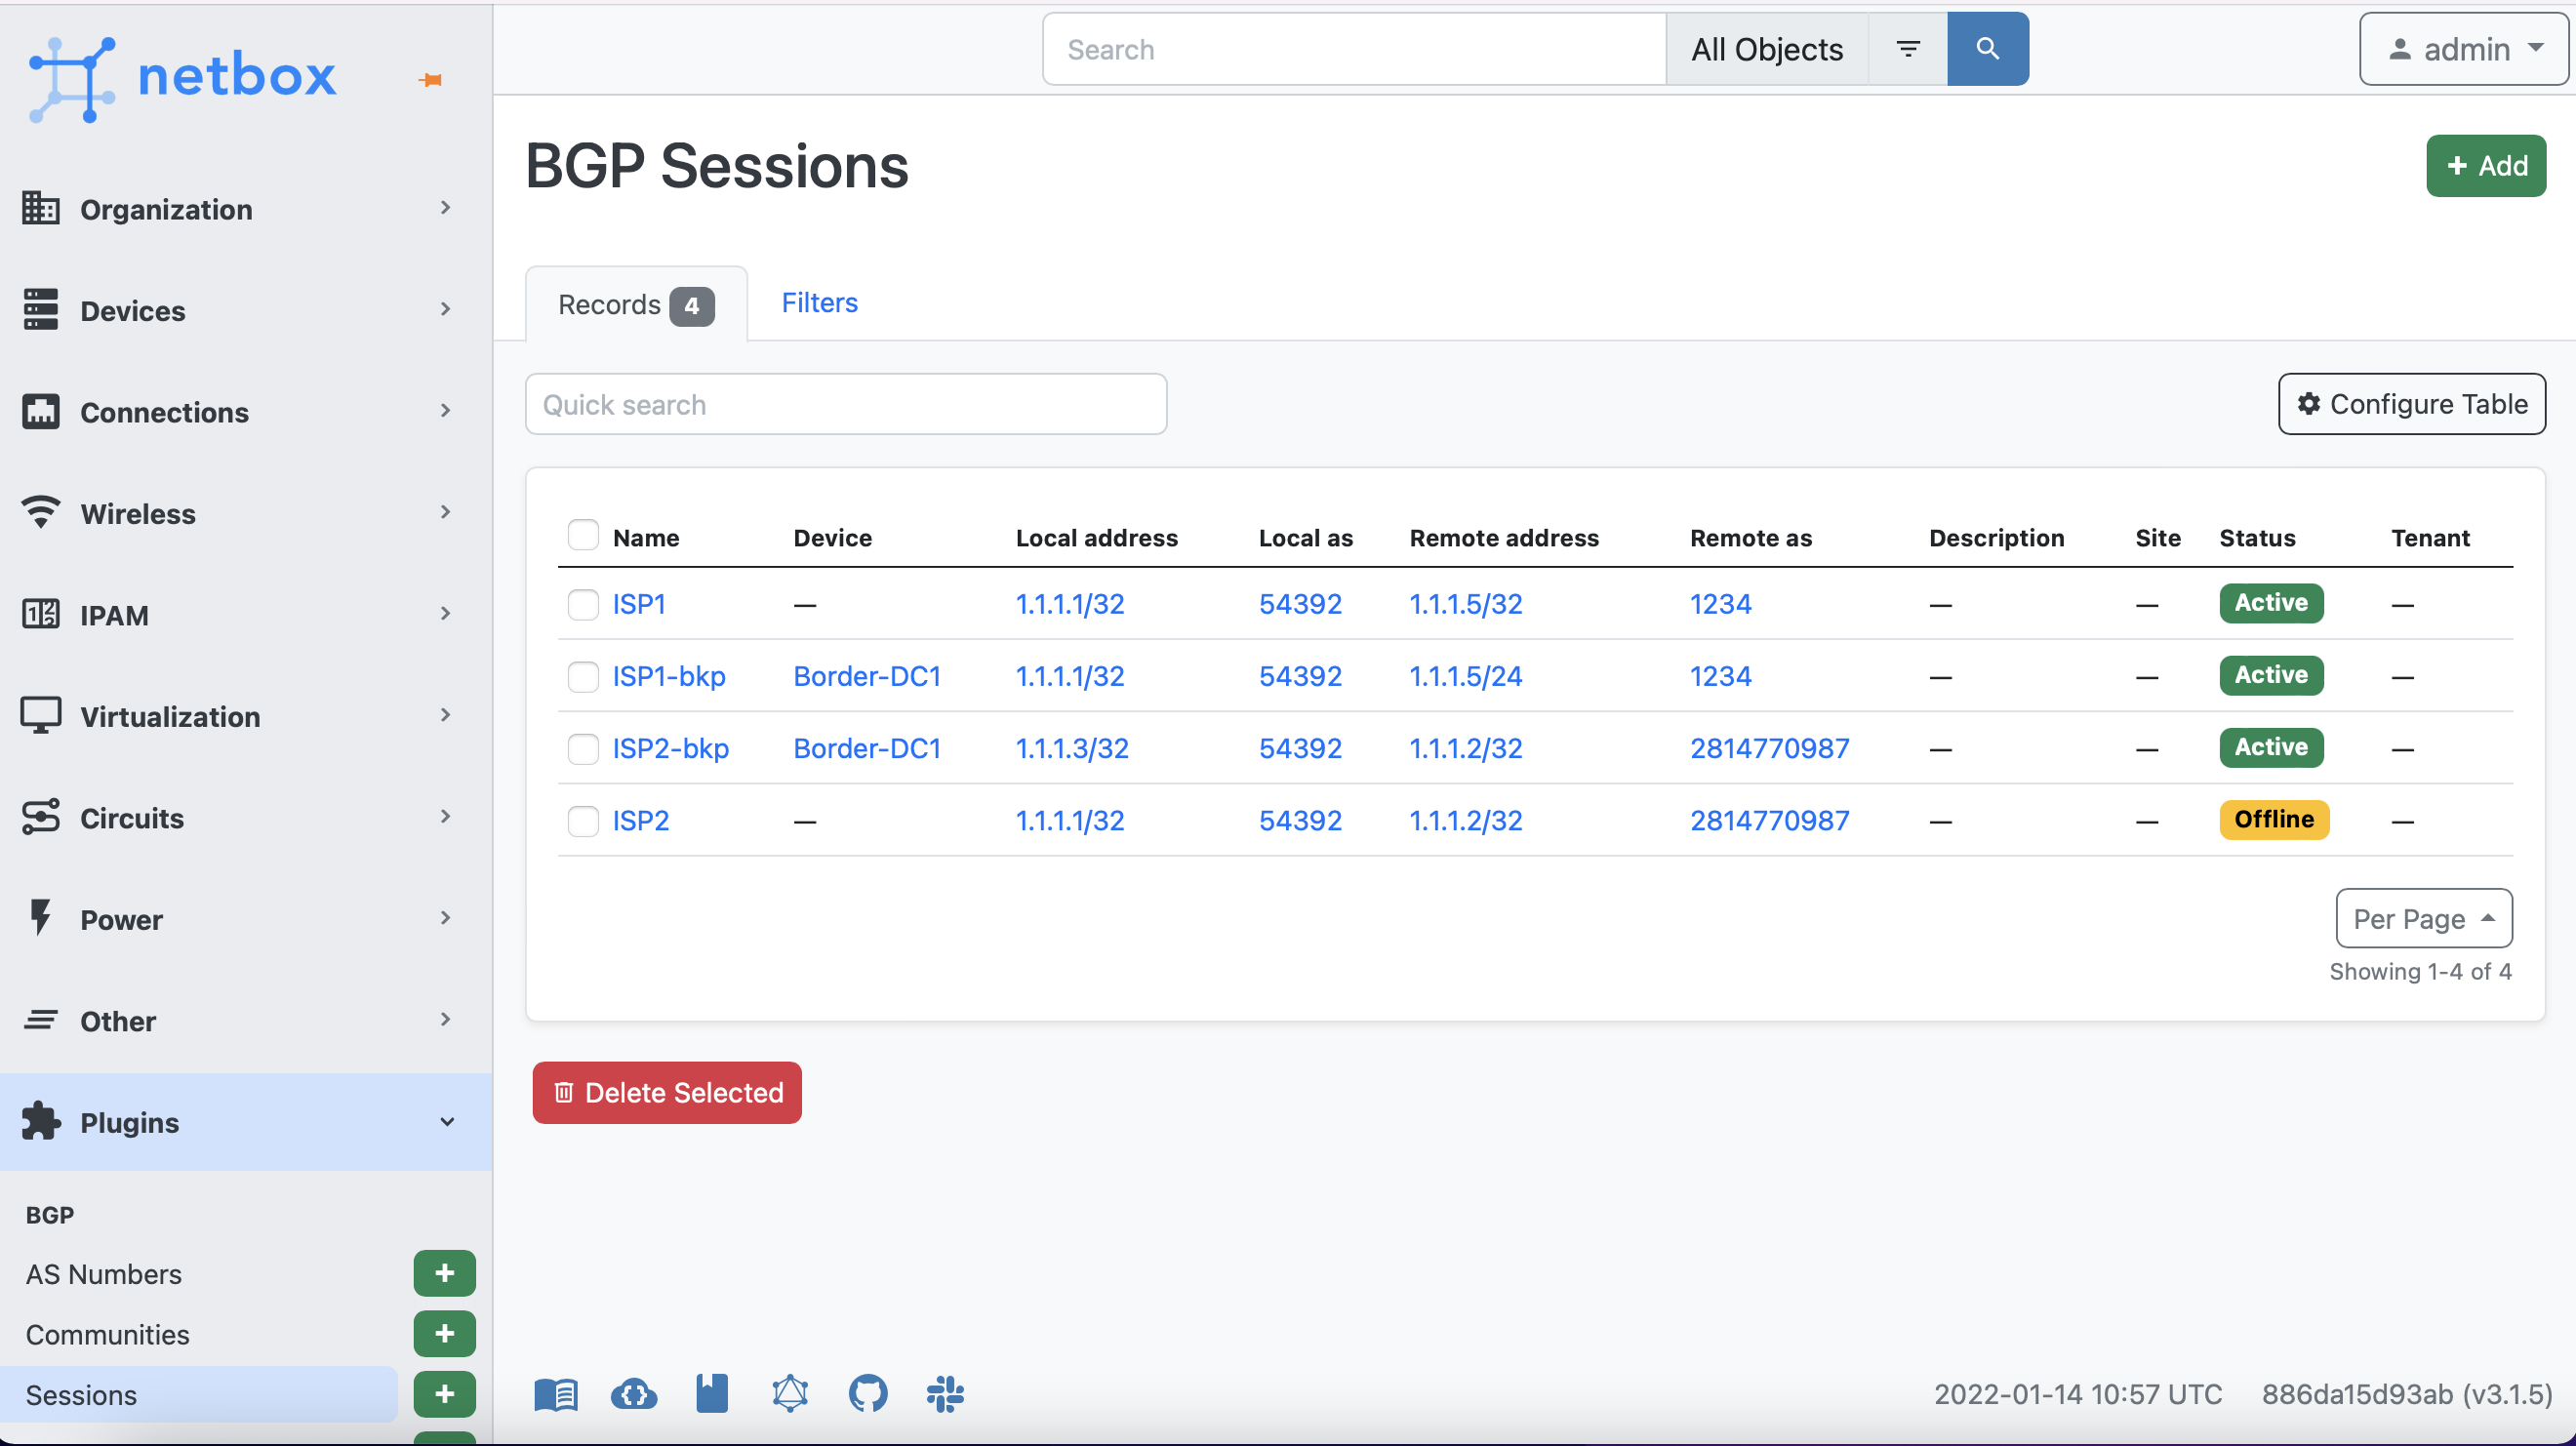
Task: Open the Per Page dropdown
Action: pyautogui.click(x=2422, y=918)
